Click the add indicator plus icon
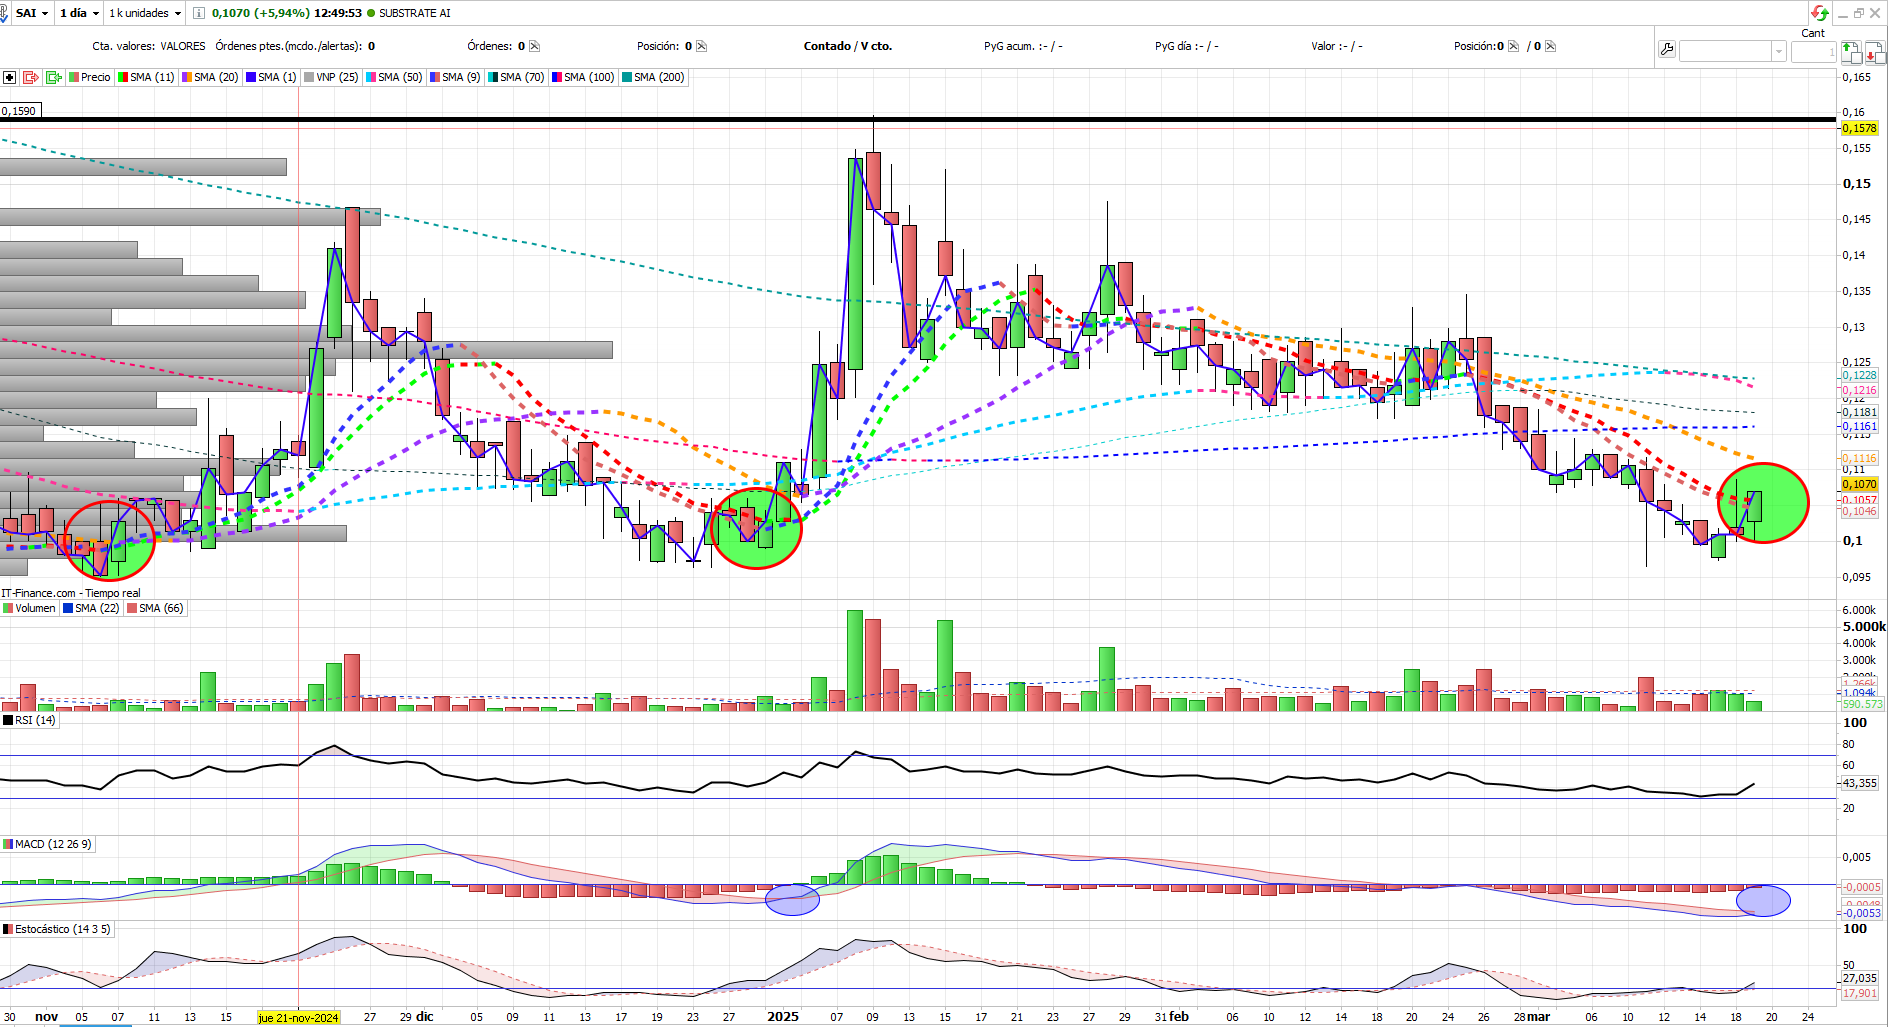This screenshot has width=1888, height=1027. tap(9, 77)
